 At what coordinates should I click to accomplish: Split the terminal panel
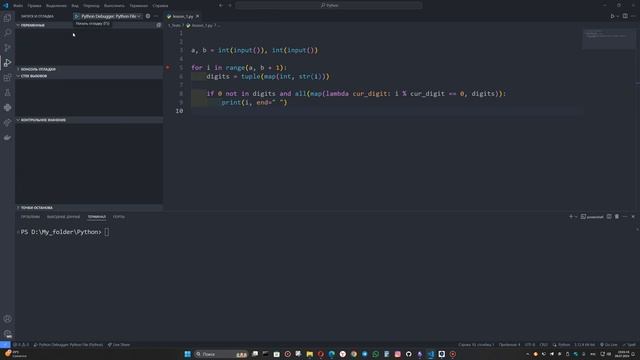pyautogui.click(x=609, y=217)
